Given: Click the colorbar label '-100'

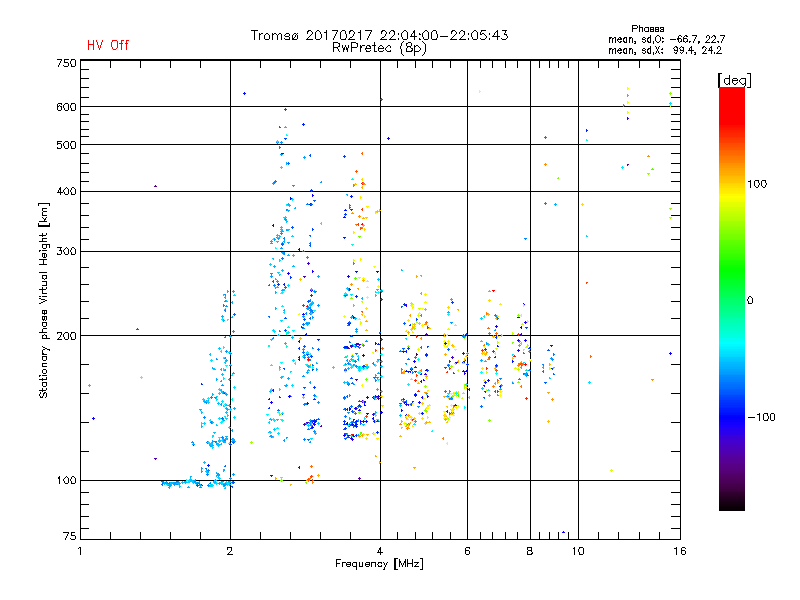Looking at the screenshot, I should (x=761, y=417).
